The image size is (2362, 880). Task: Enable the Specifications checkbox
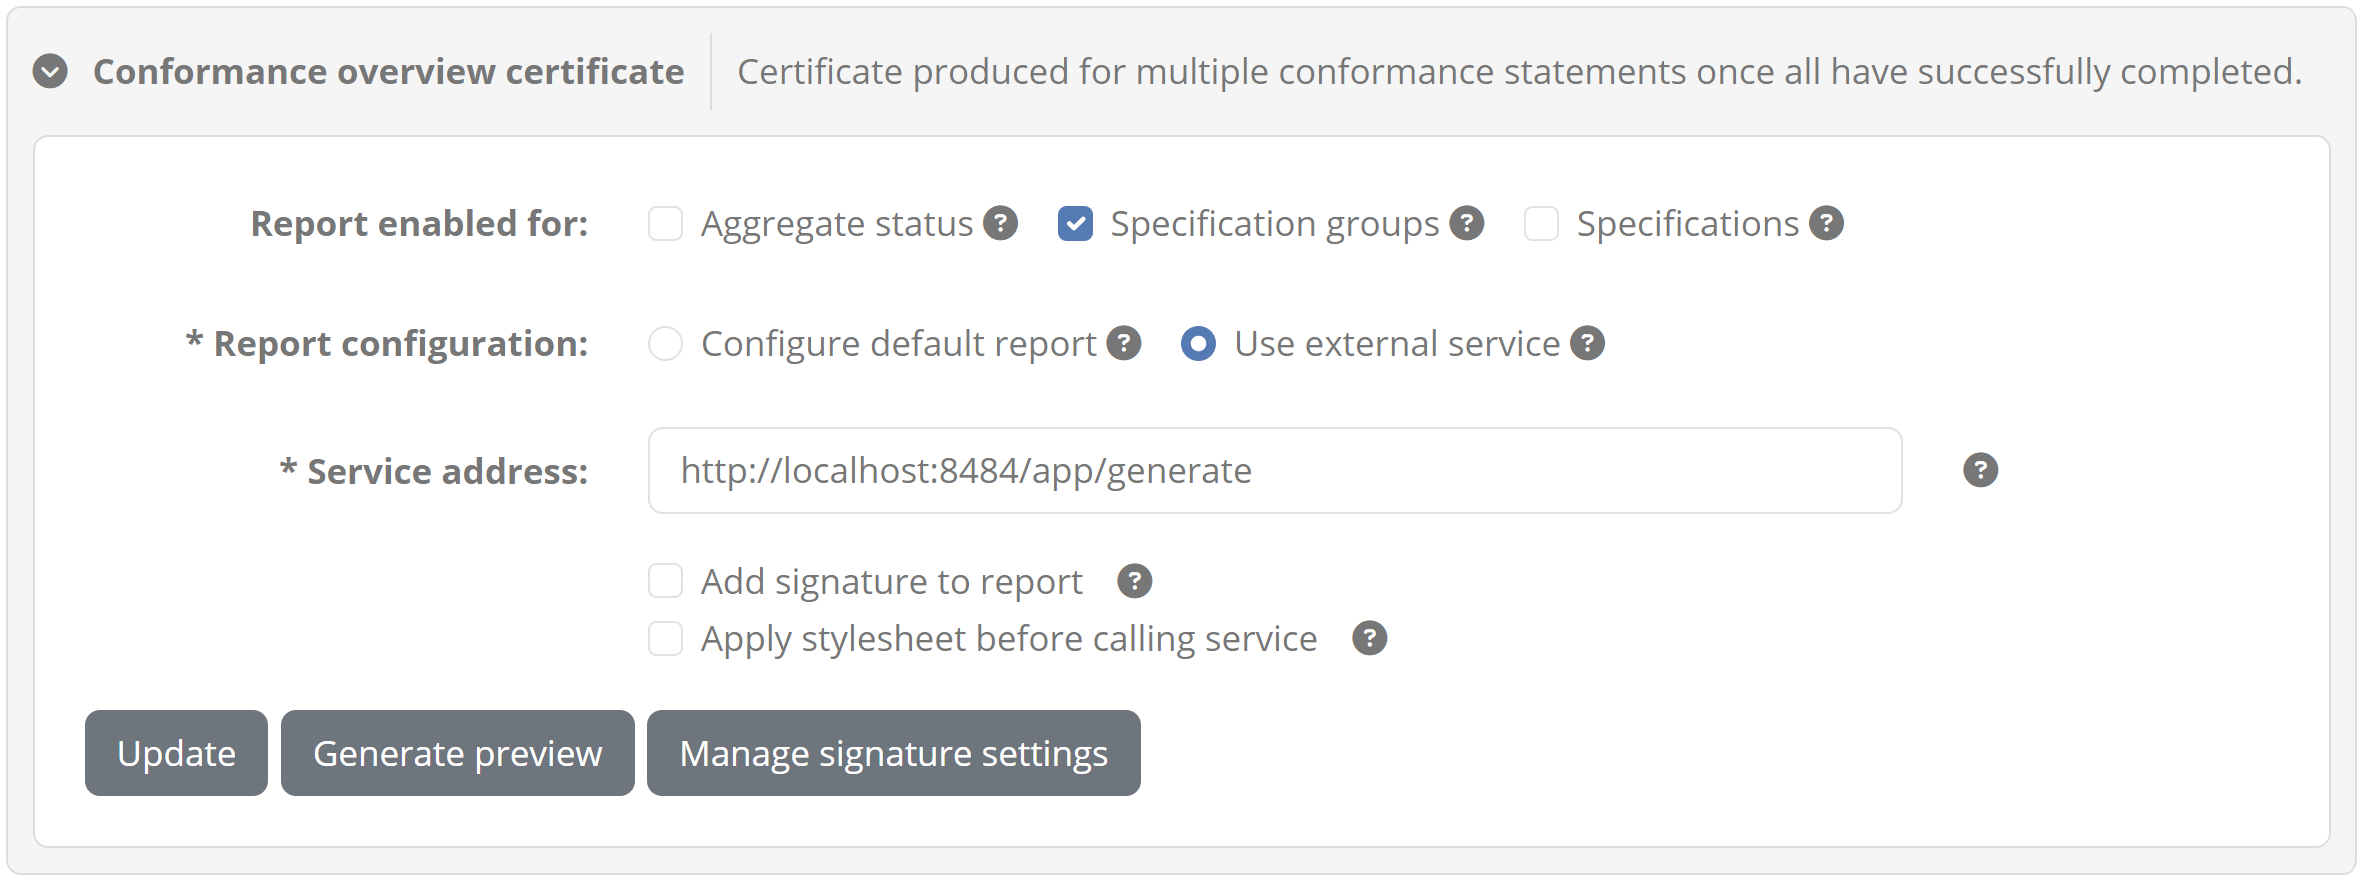(x=1541, y=224)
